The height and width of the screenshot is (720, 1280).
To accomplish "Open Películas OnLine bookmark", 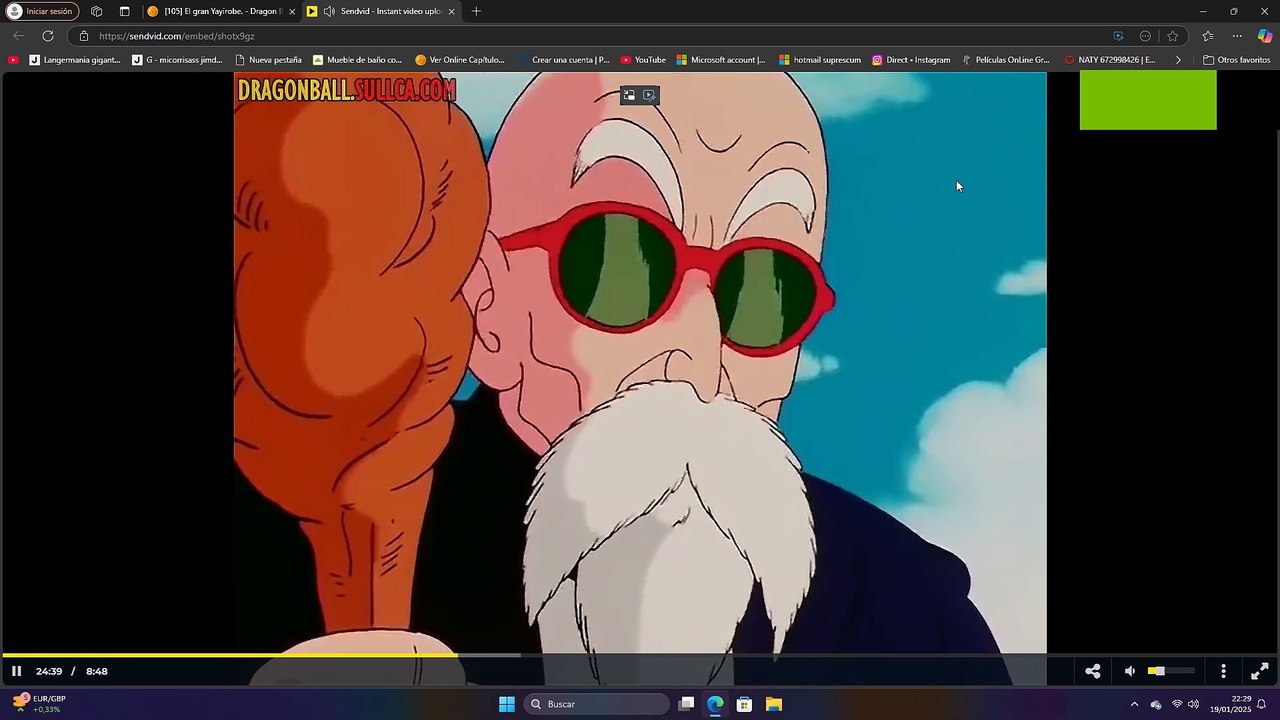I will coord(1006,60).
